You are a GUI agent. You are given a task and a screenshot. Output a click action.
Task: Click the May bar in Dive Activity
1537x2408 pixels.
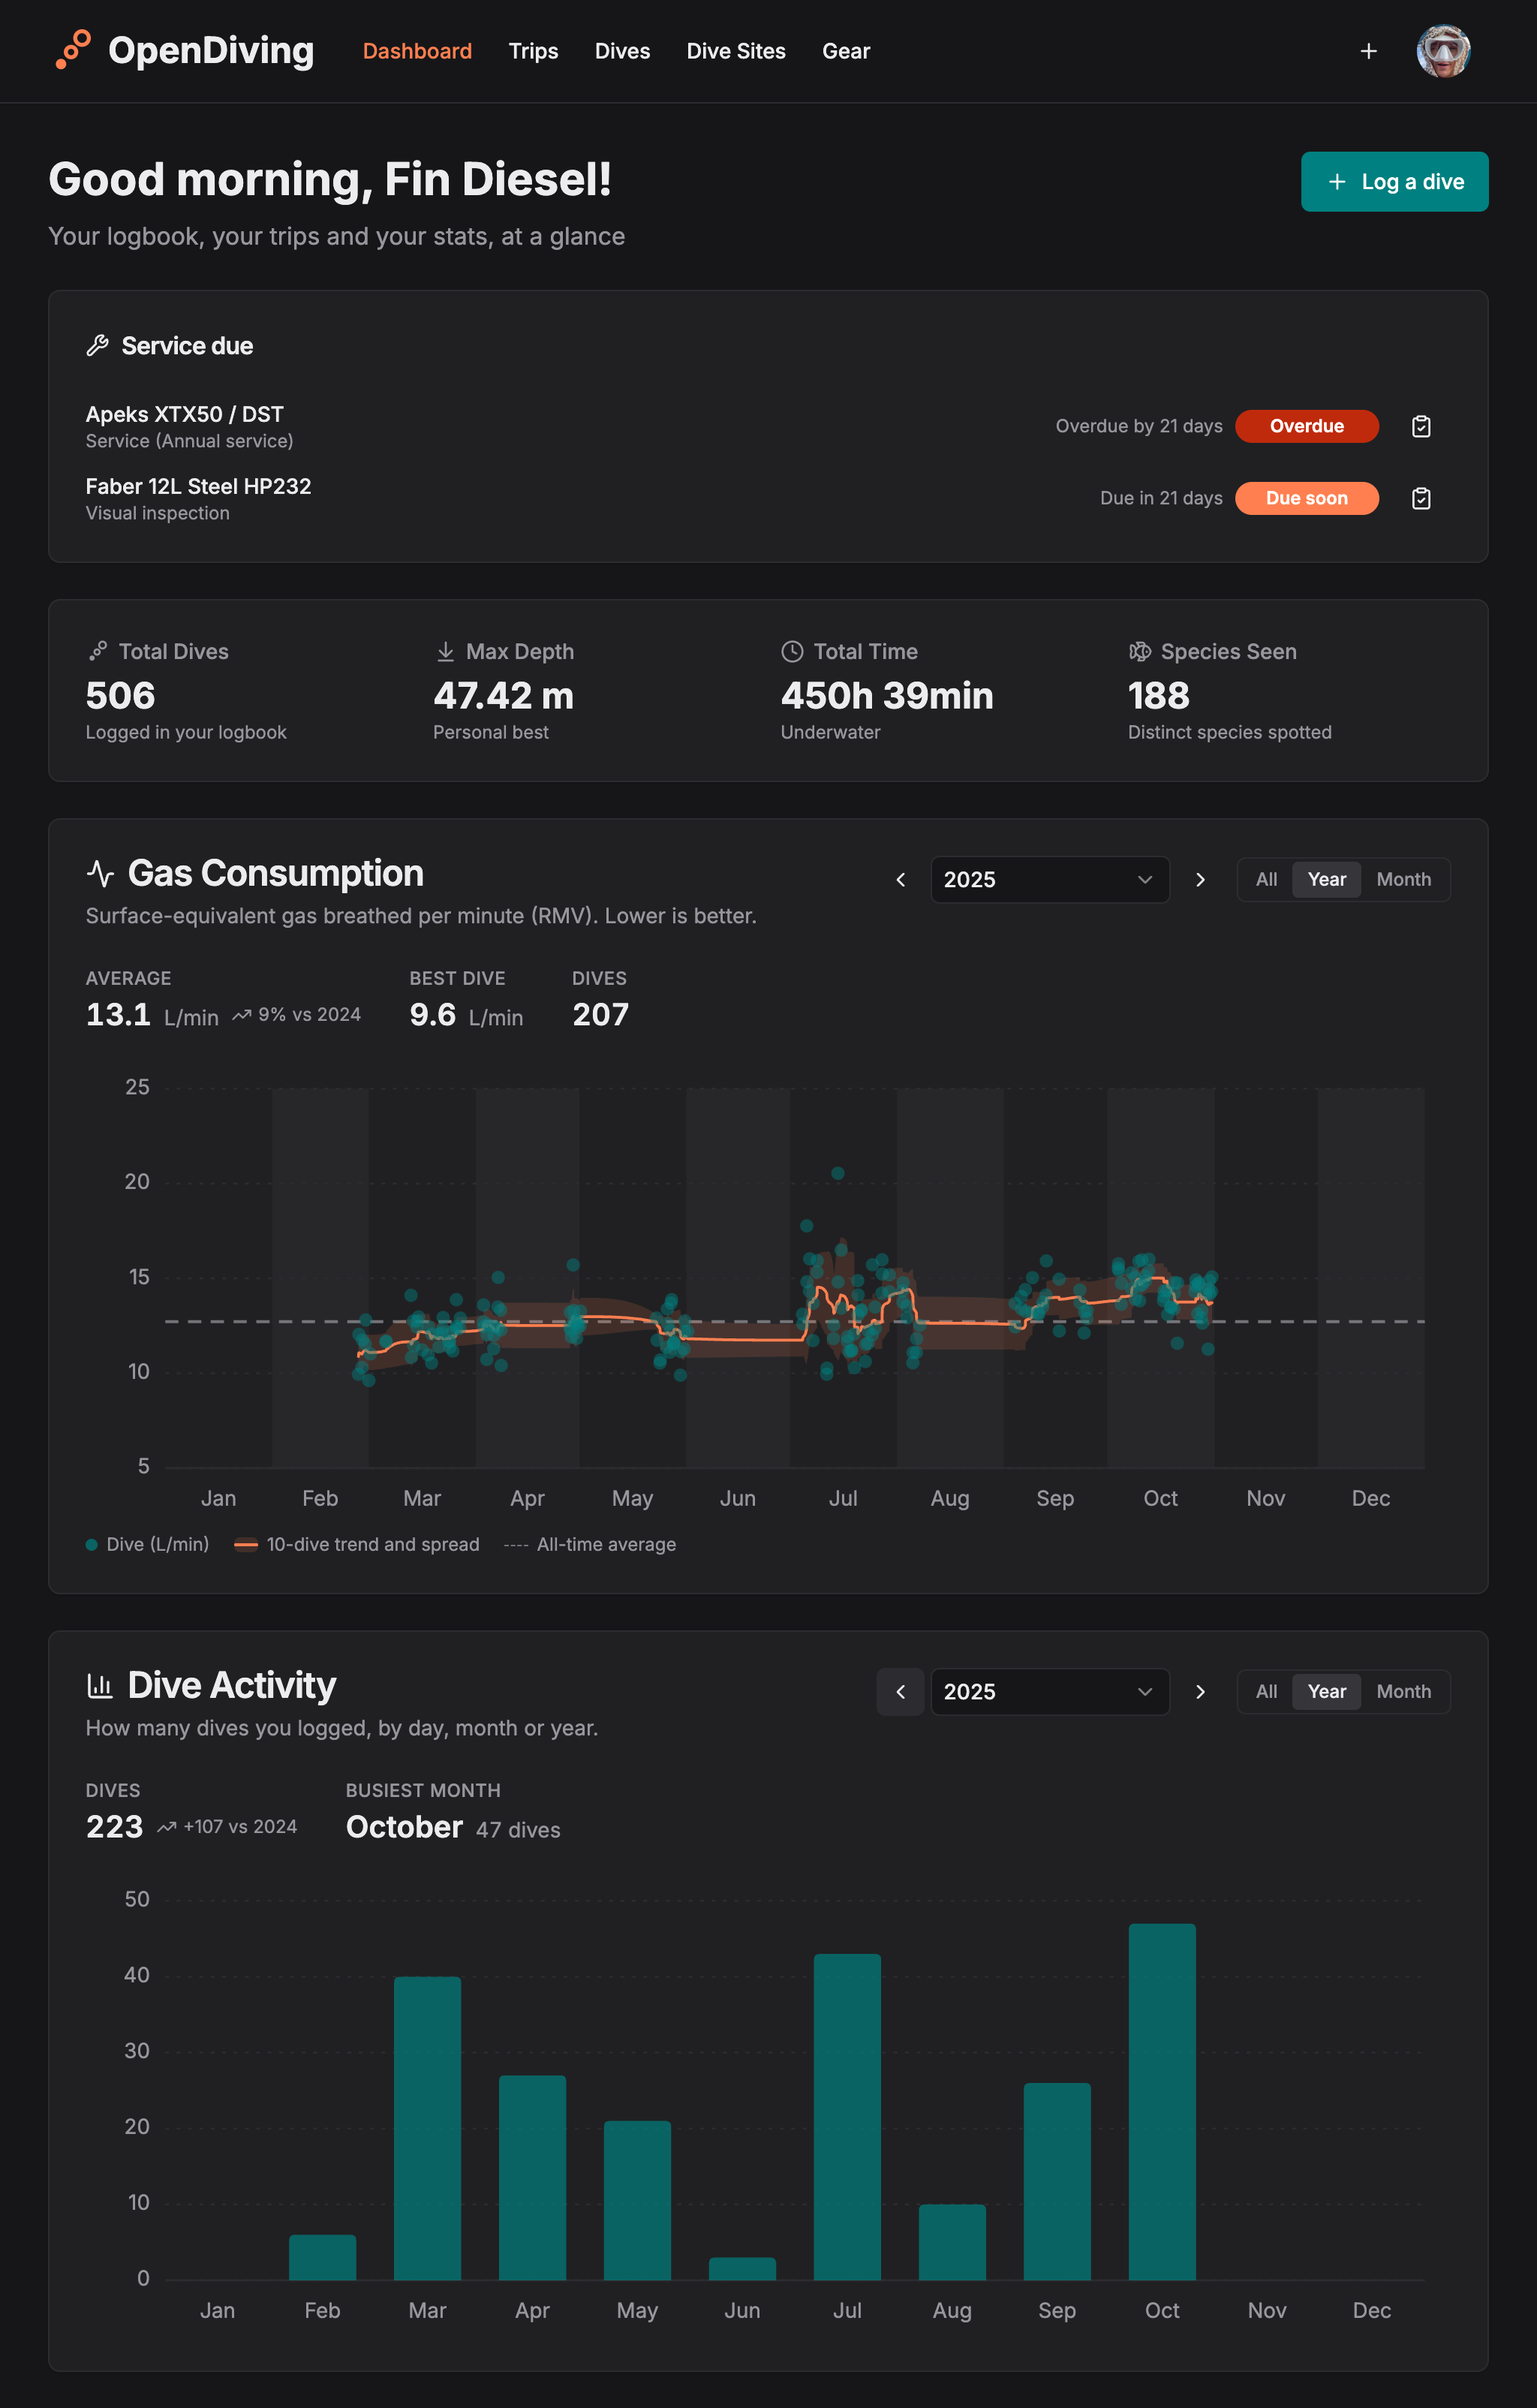click(x=637, y=2200)
